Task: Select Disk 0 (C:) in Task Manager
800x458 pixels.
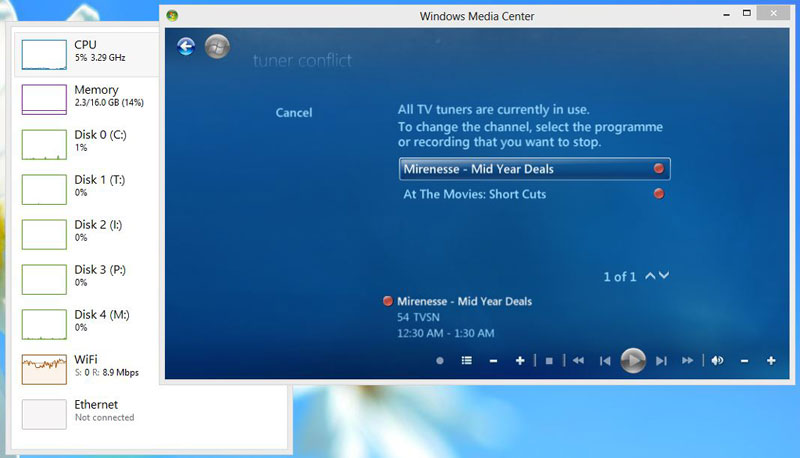Action: [x=87, y=144]
